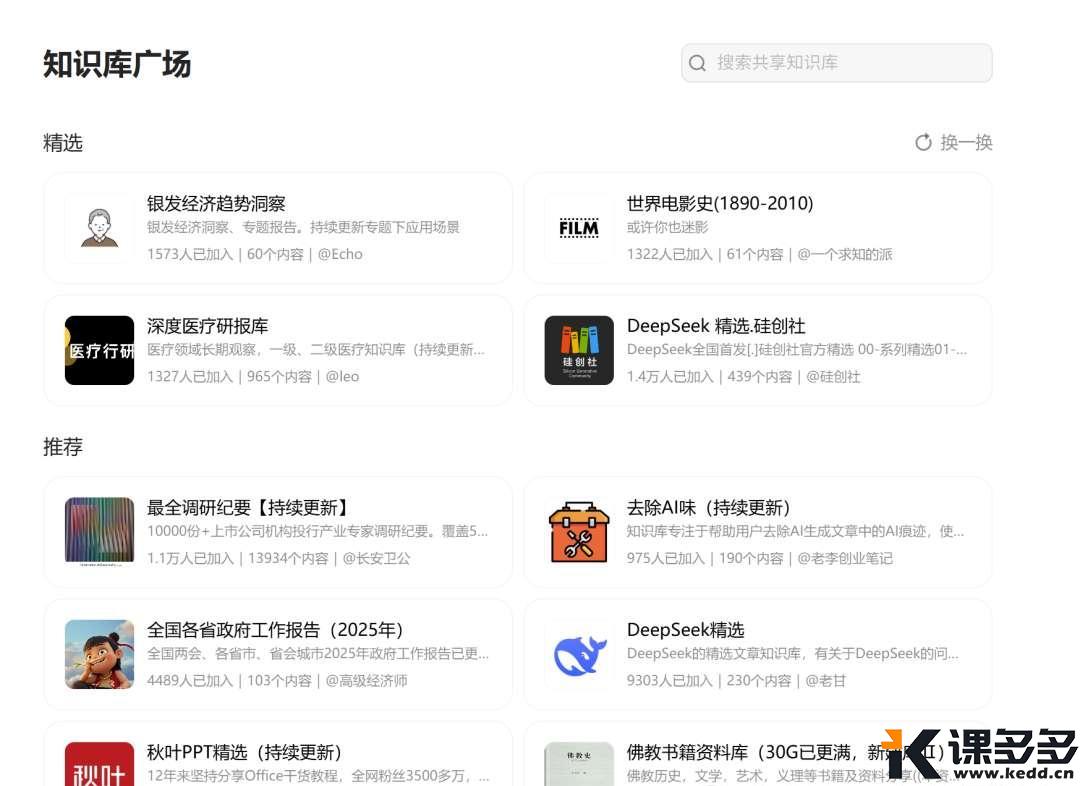1080x786 pixels.
Task: Click description starting DeepSeek的精选文章知识库
Action: tap(793, 653)
